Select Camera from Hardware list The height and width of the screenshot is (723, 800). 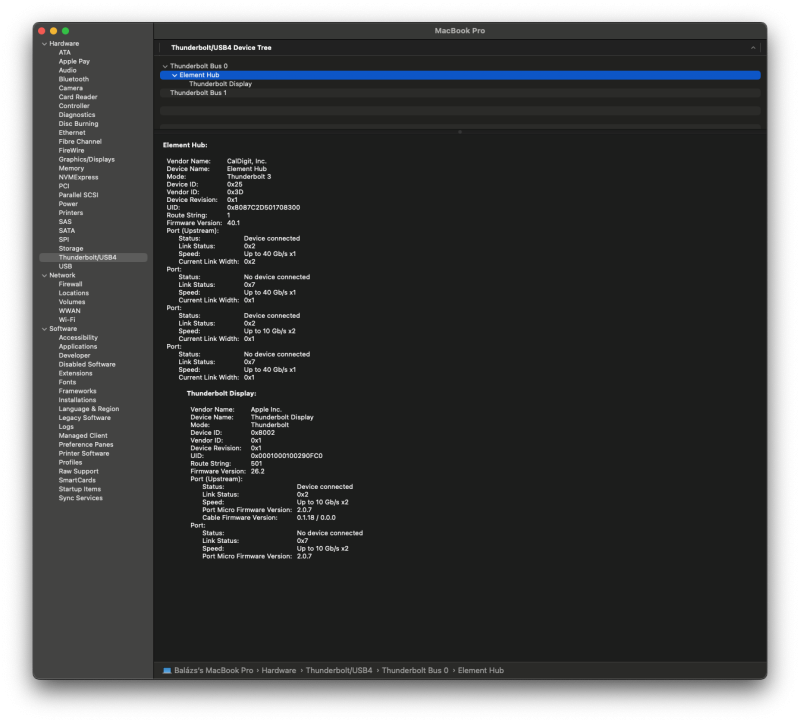coord(70,88)
